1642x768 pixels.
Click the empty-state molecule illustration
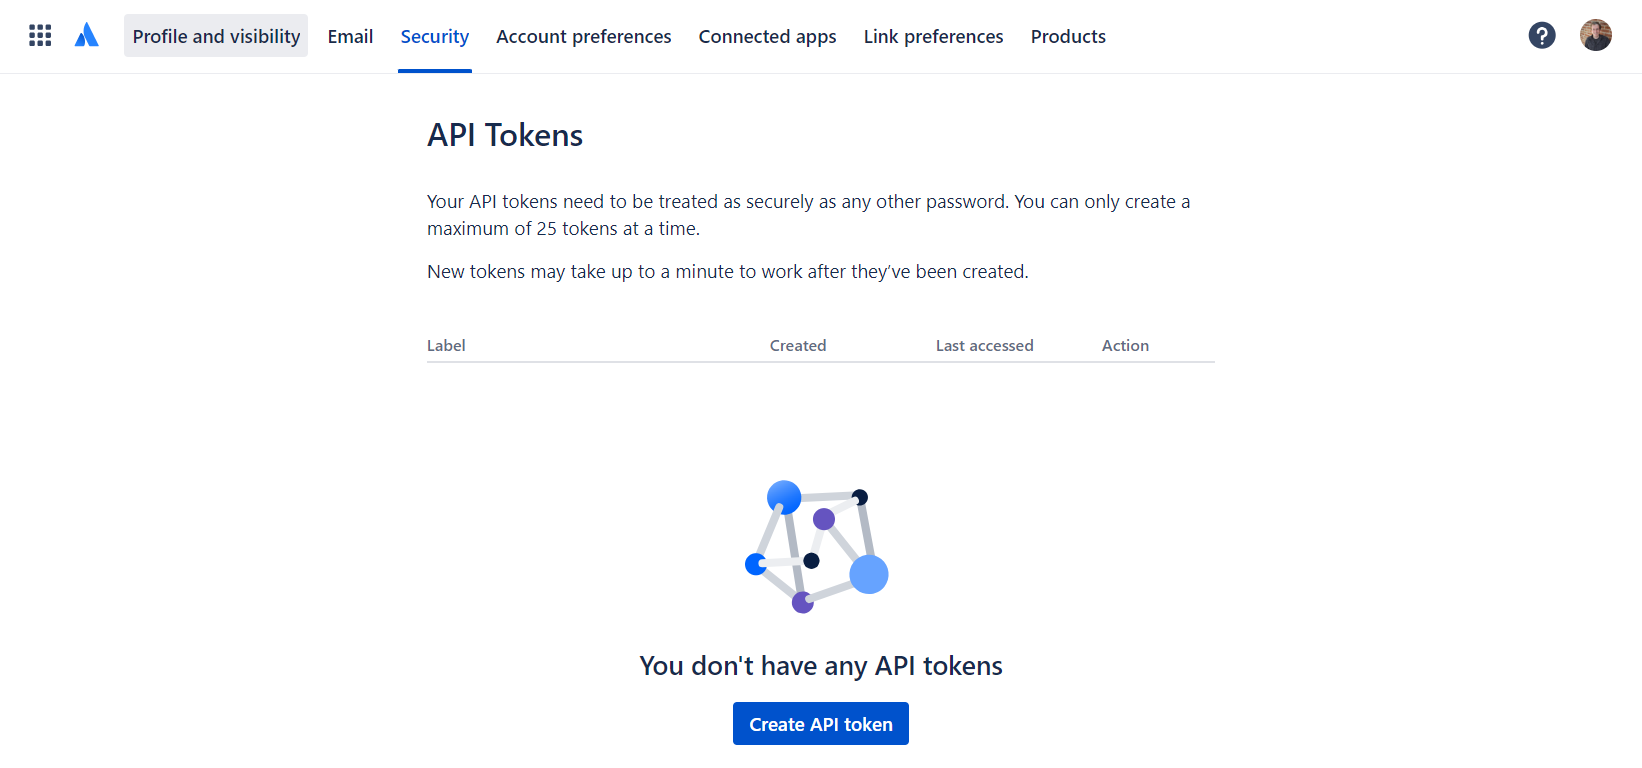click(x=817, y=547)
